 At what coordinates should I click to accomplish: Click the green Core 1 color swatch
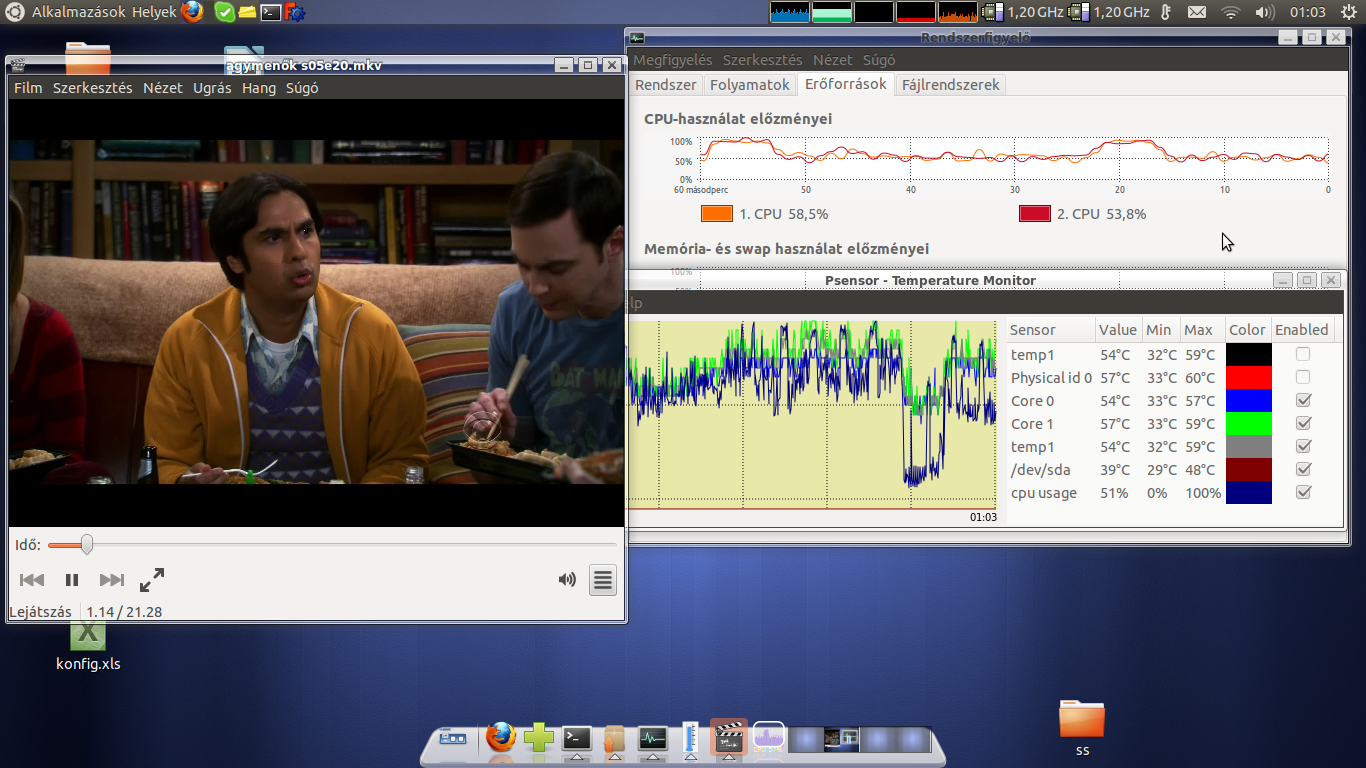pyautogui.click(x=1249, y=424)
